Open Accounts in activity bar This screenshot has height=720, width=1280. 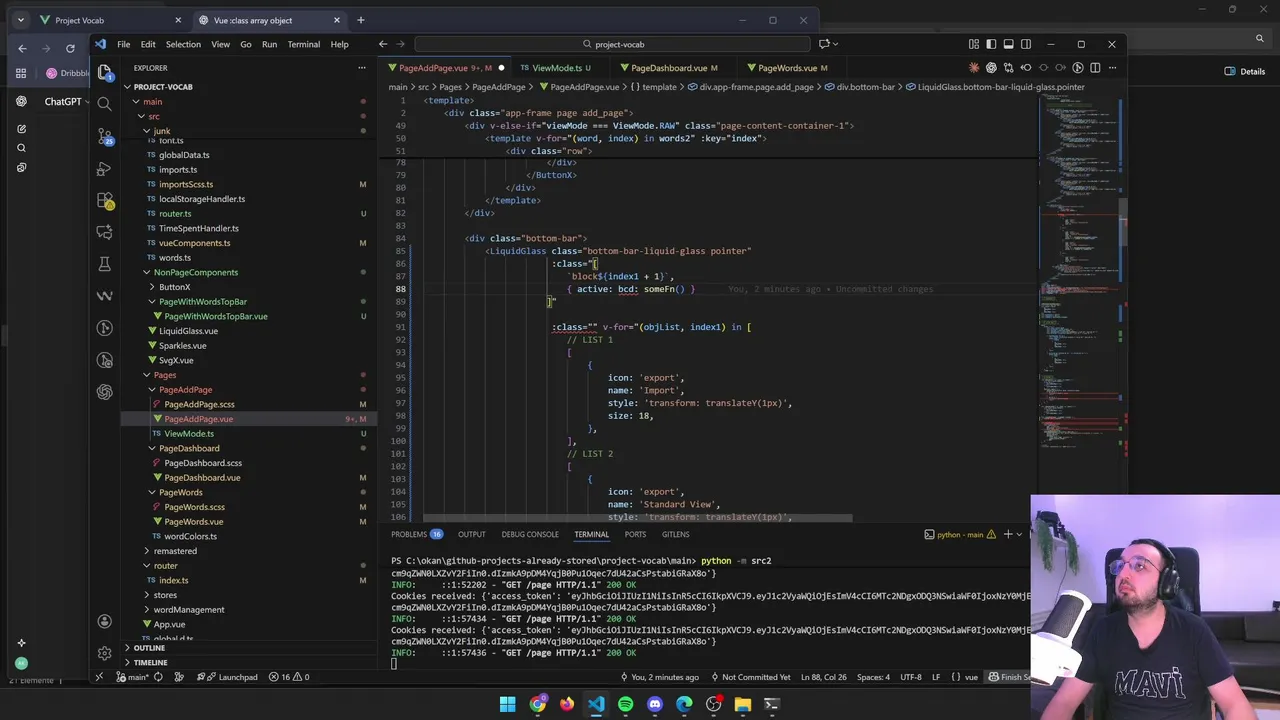click(x=104, y=621)
